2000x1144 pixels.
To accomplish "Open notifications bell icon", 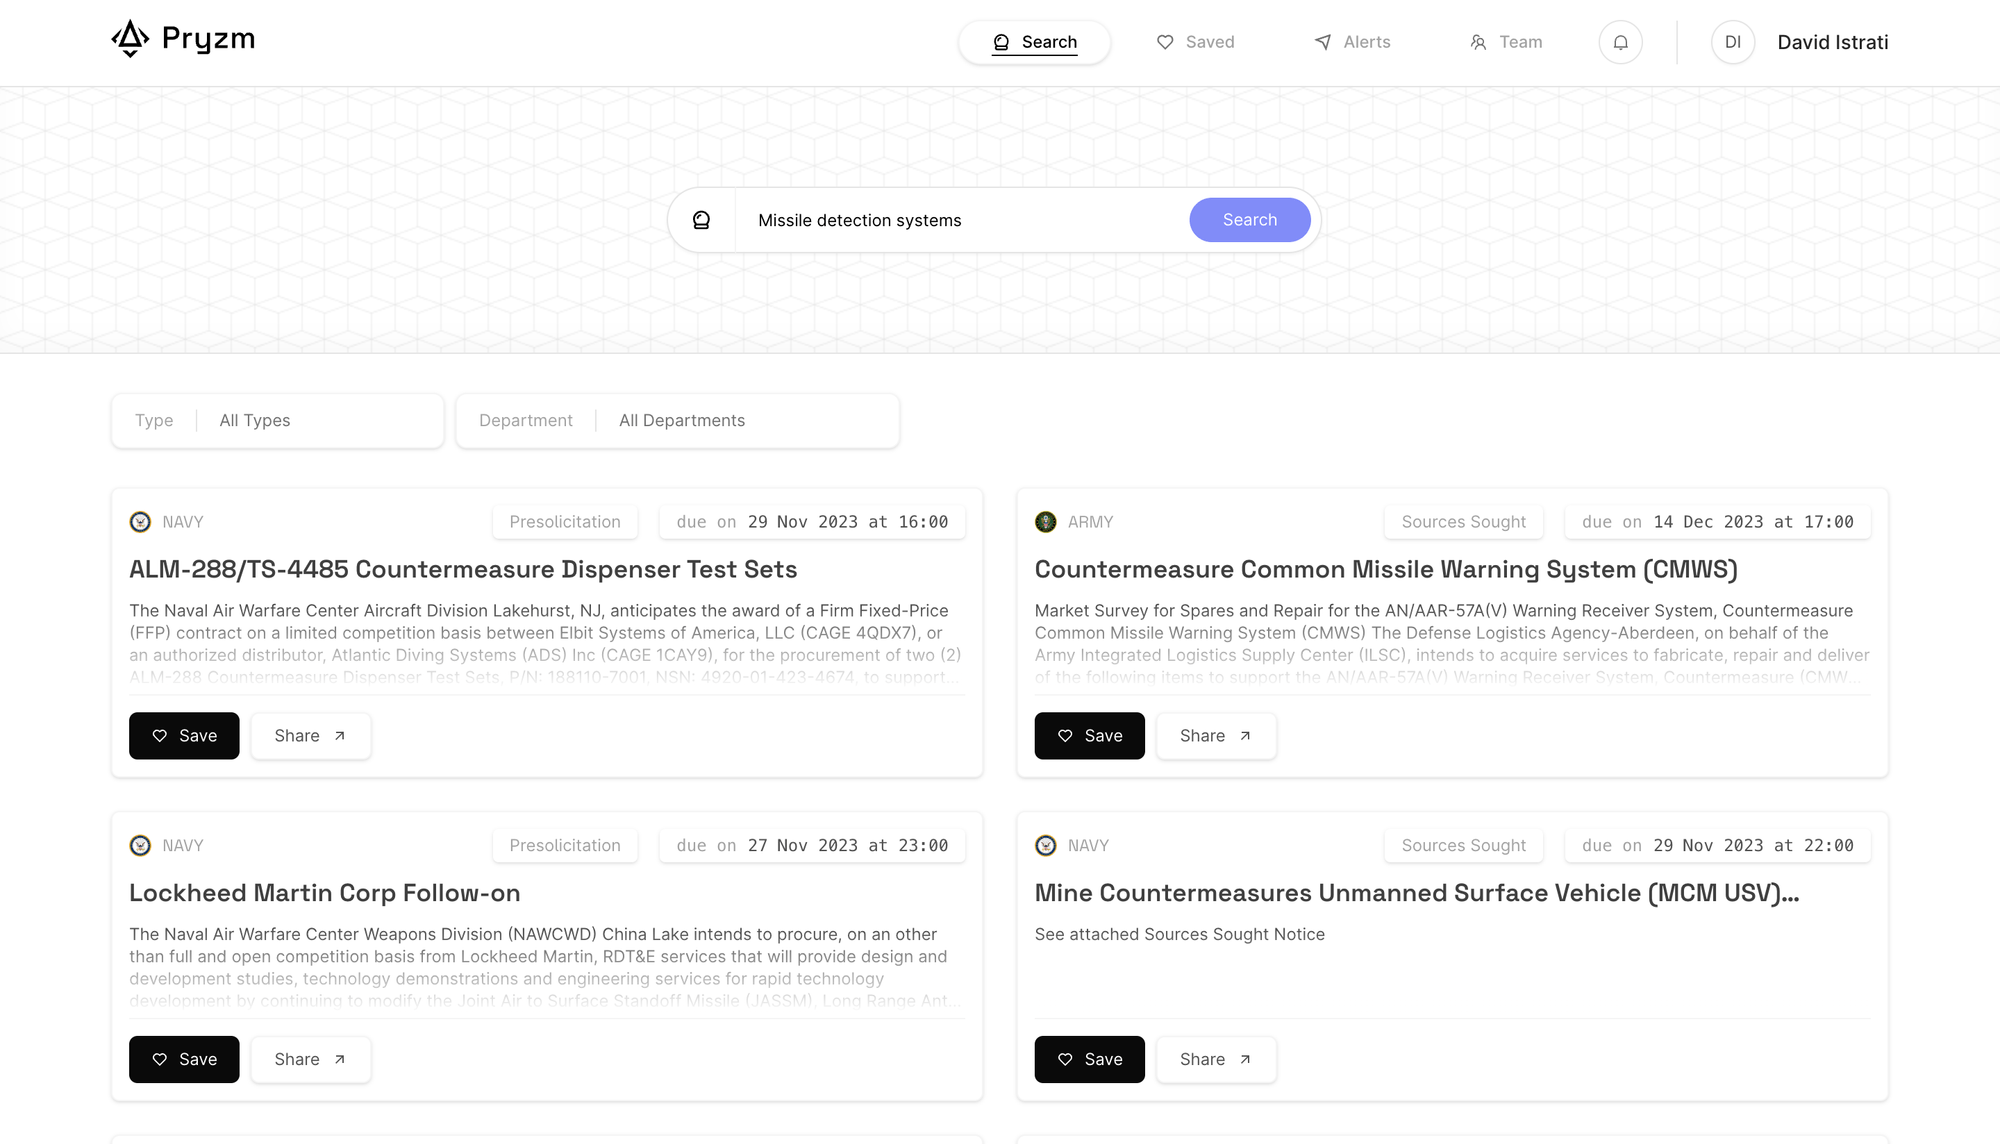I will point(1620,42).
